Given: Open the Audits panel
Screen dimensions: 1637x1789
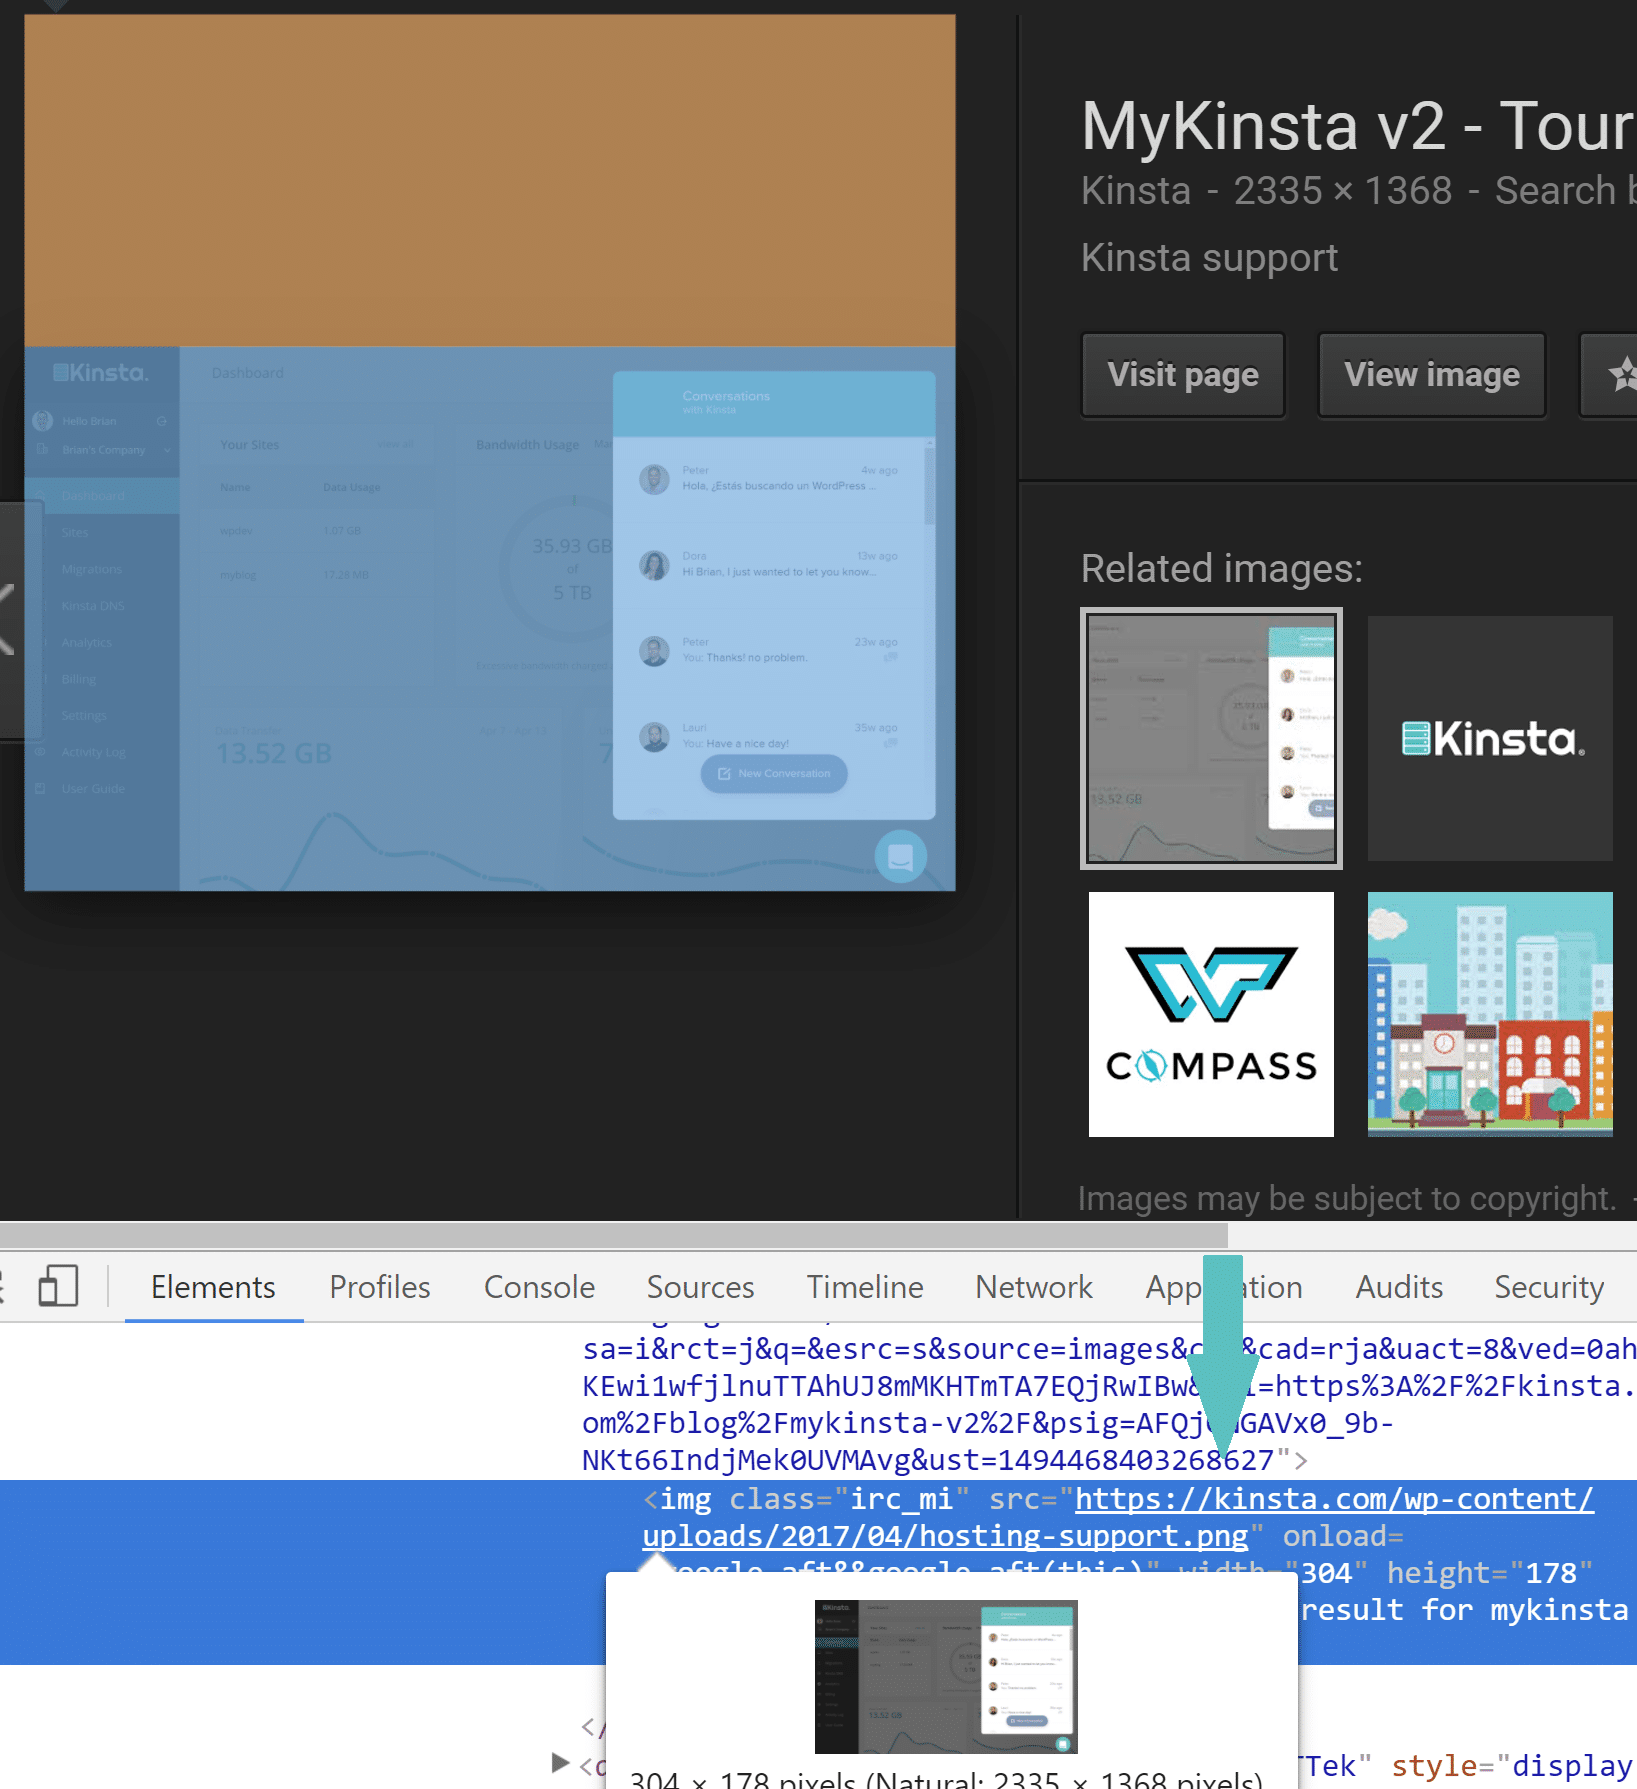Looking at the screenshot, I should click(1398, 1287).
